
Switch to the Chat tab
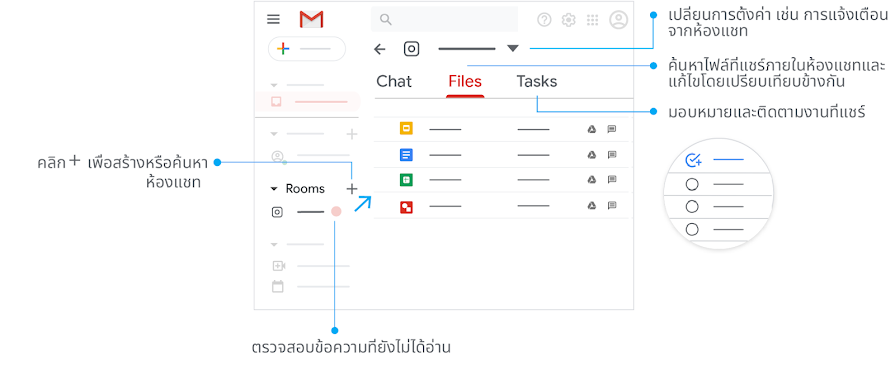point(394,82)
